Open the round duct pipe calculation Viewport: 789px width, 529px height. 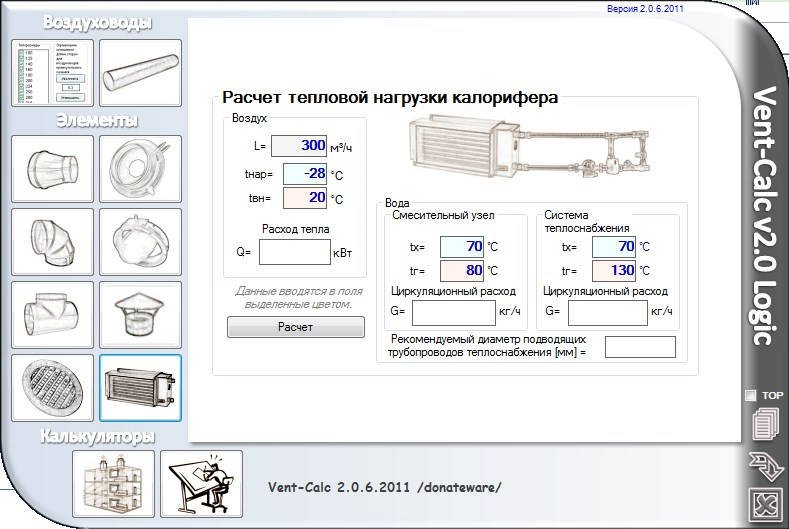[140, 73]
